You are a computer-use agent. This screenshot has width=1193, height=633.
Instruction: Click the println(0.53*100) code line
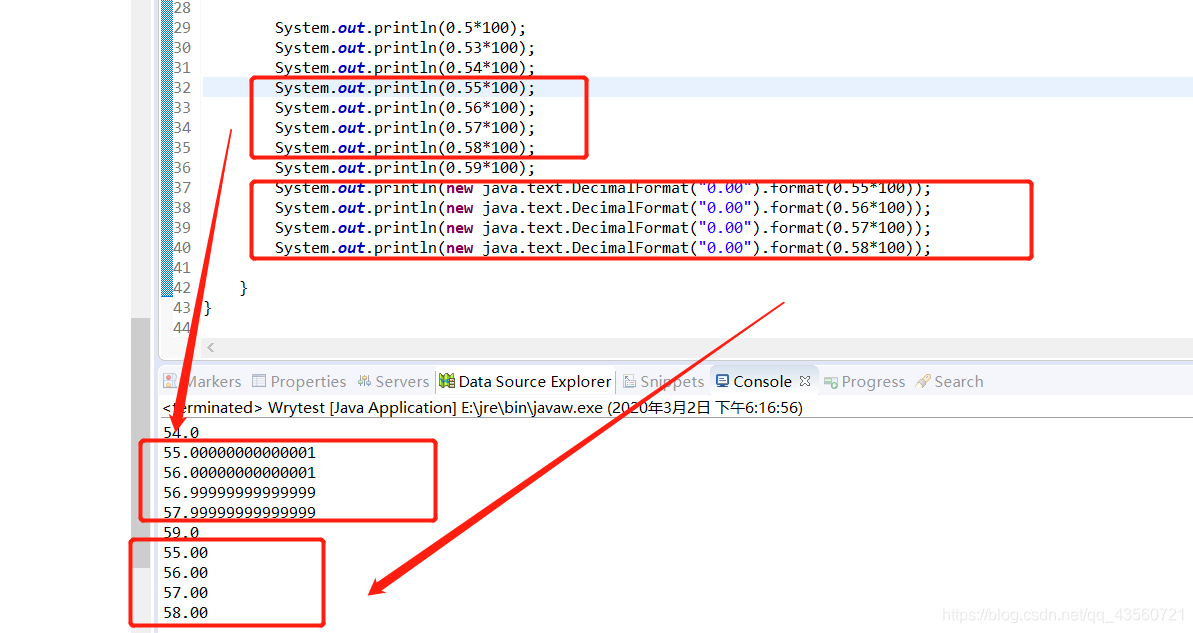(x=405, y=48)
